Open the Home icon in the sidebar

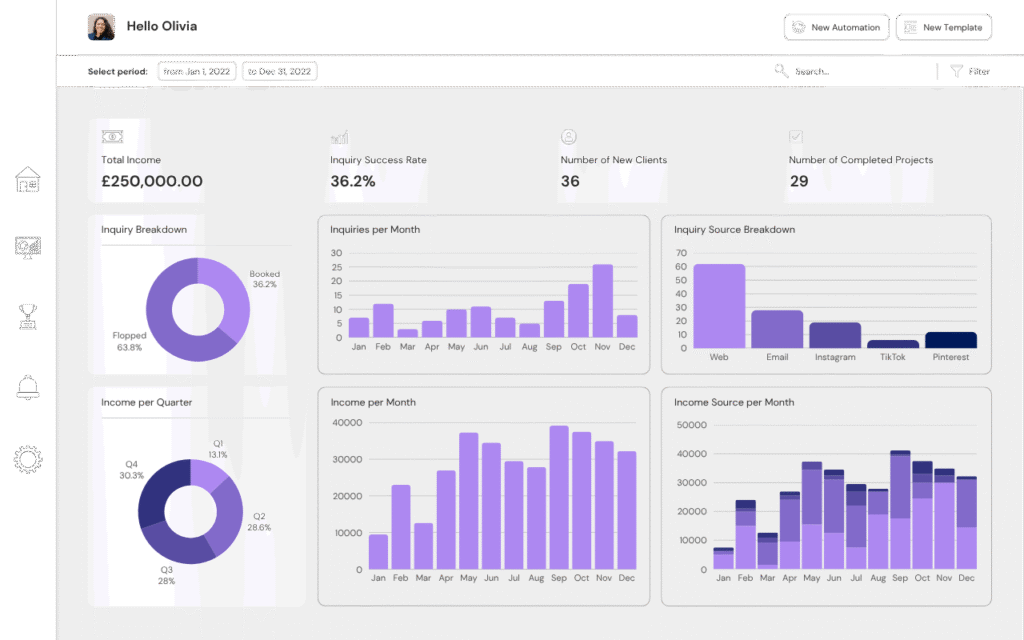(29, 180)
